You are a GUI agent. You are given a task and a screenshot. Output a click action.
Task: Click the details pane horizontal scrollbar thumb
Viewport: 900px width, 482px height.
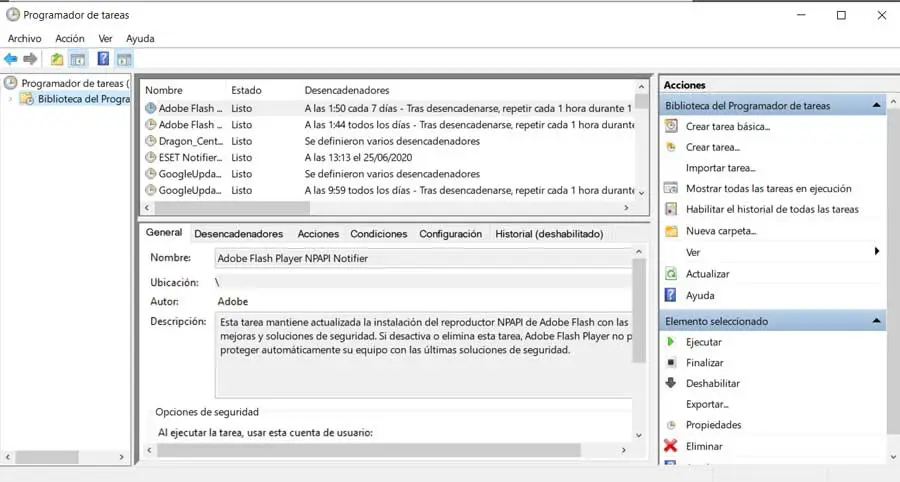pos(368,450)
